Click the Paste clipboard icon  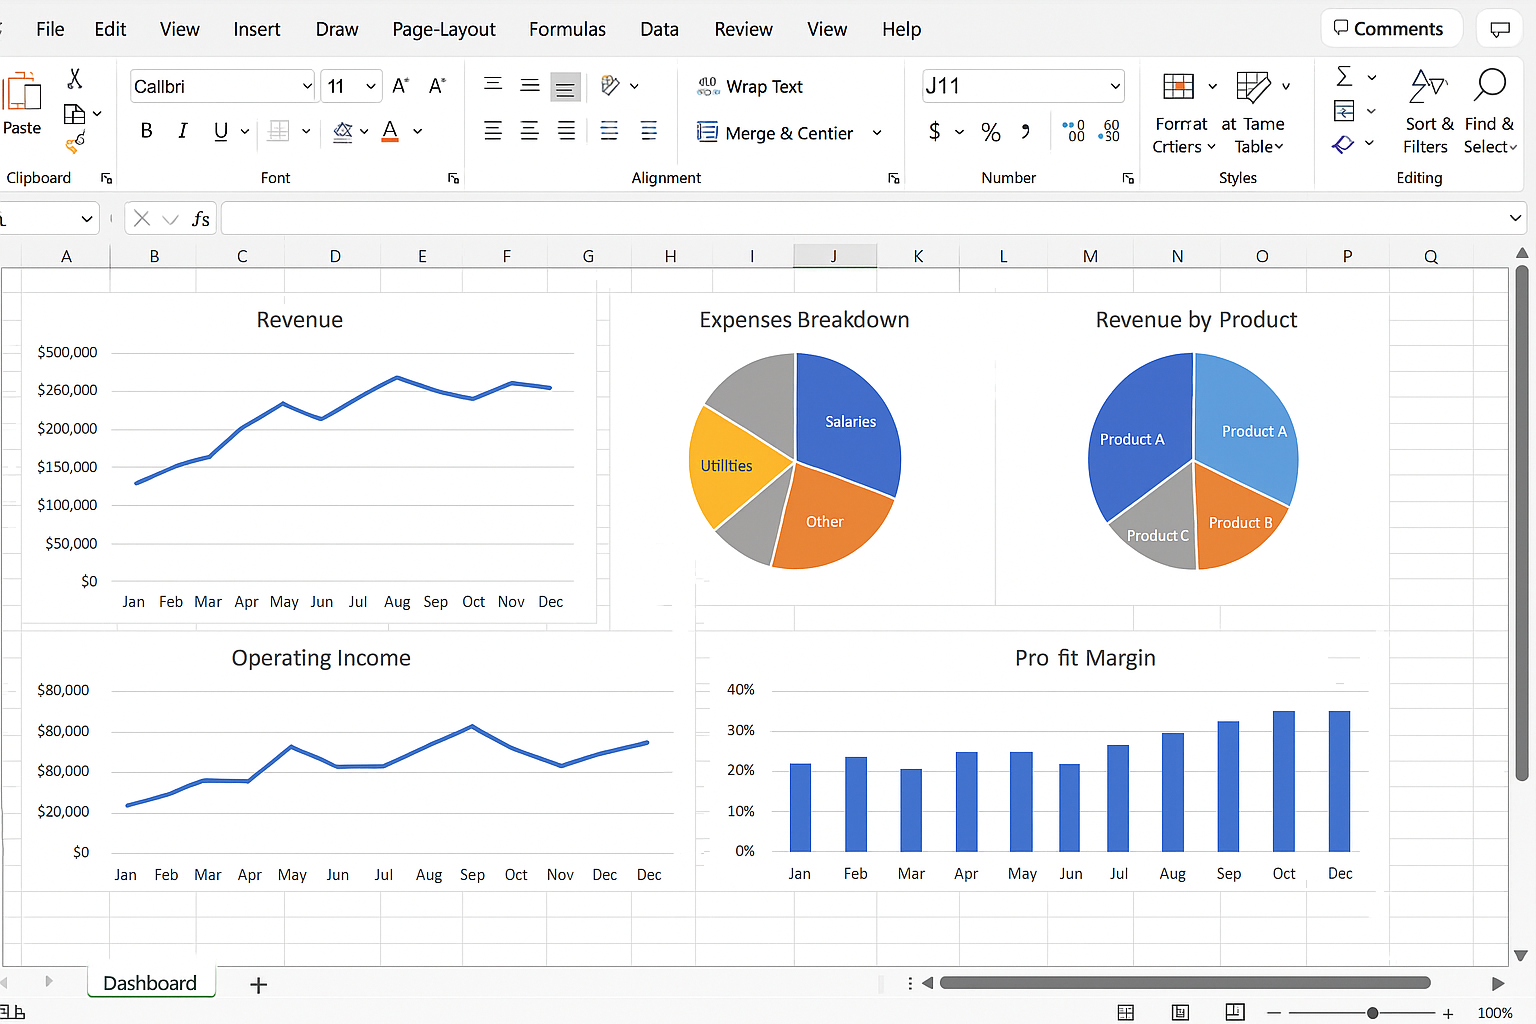coord(22,92)
